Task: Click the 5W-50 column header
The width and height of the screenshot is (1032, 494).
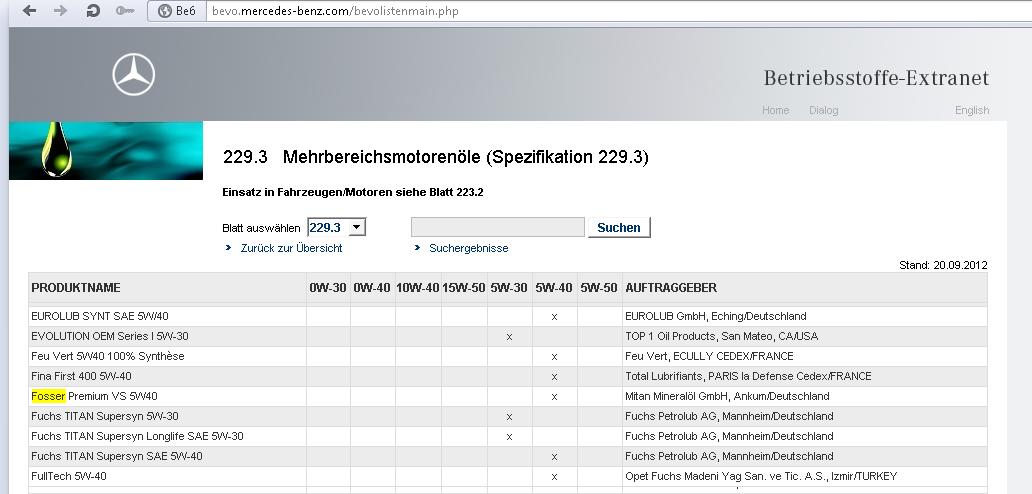Action: pos(599,287)
